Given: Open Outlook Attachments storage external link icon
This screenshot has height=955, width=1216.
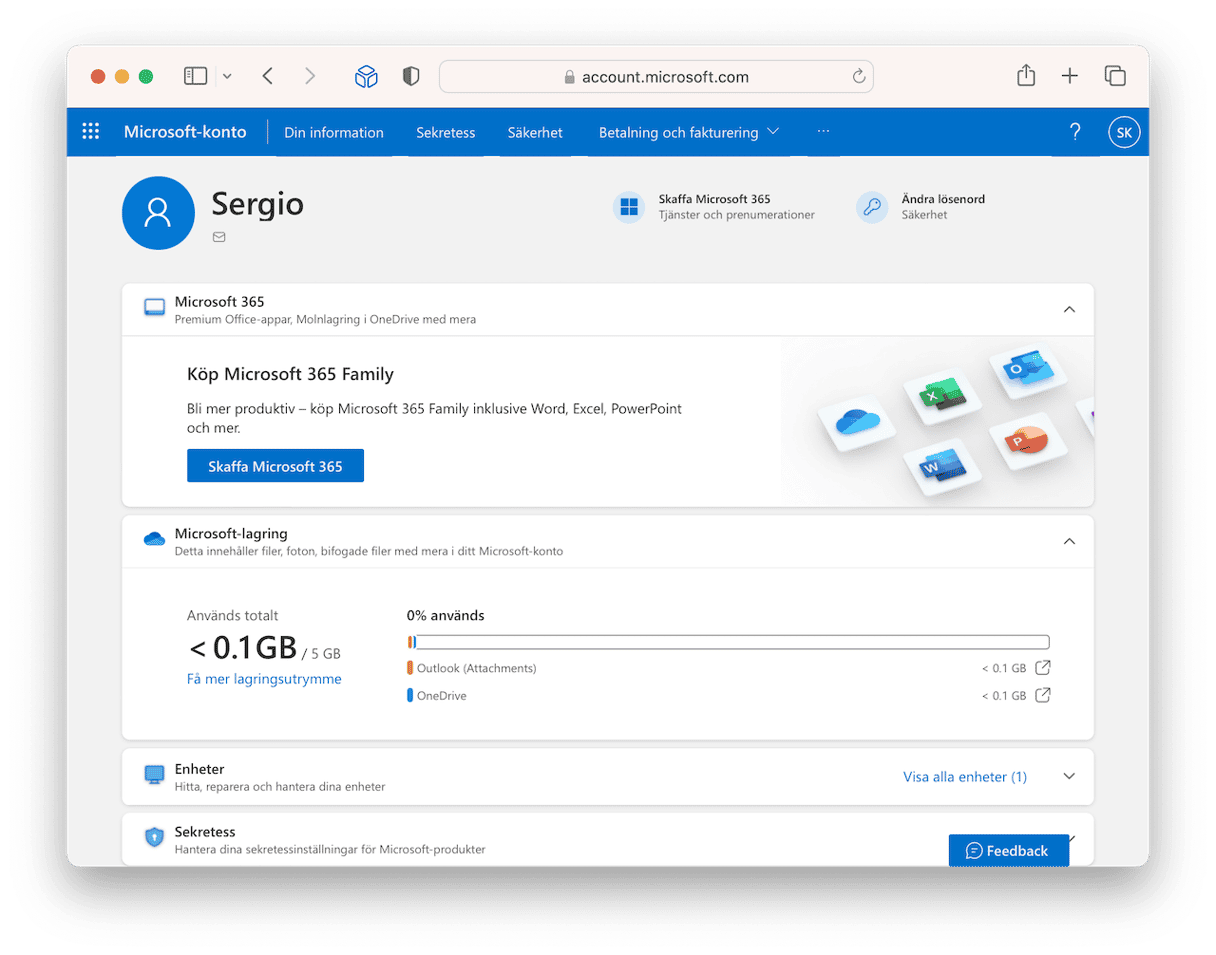Looking at the screenshot, I should pyautogui.click(x=1042, y=668).
